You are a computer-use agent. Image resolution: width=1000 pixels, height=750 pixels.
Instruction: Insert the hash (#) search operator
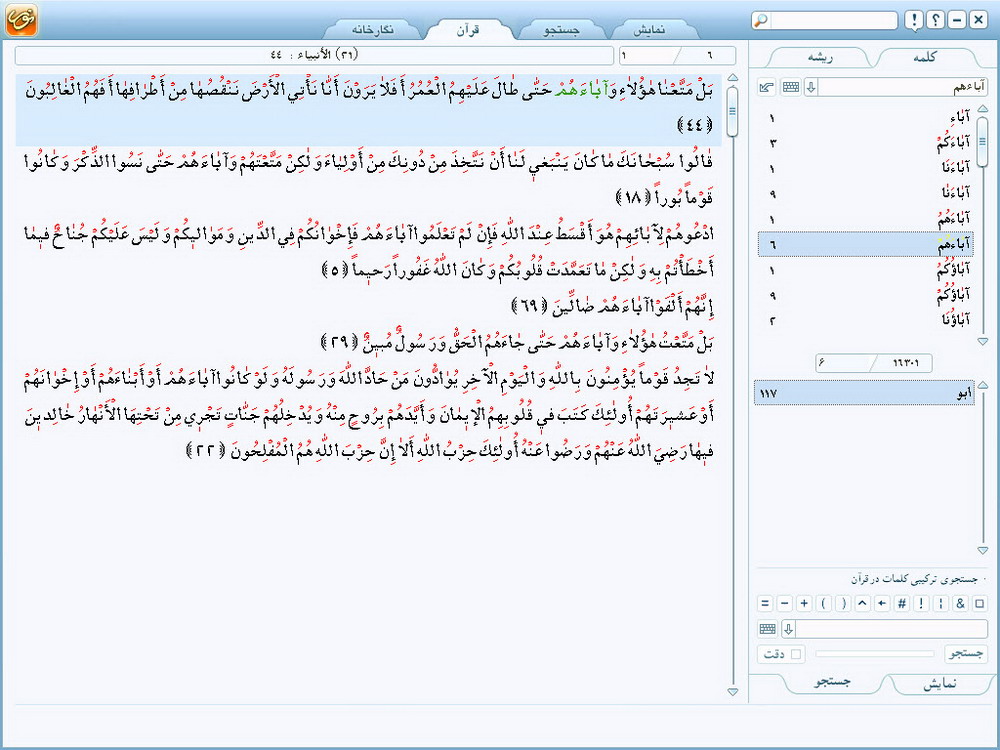[901, 603]
